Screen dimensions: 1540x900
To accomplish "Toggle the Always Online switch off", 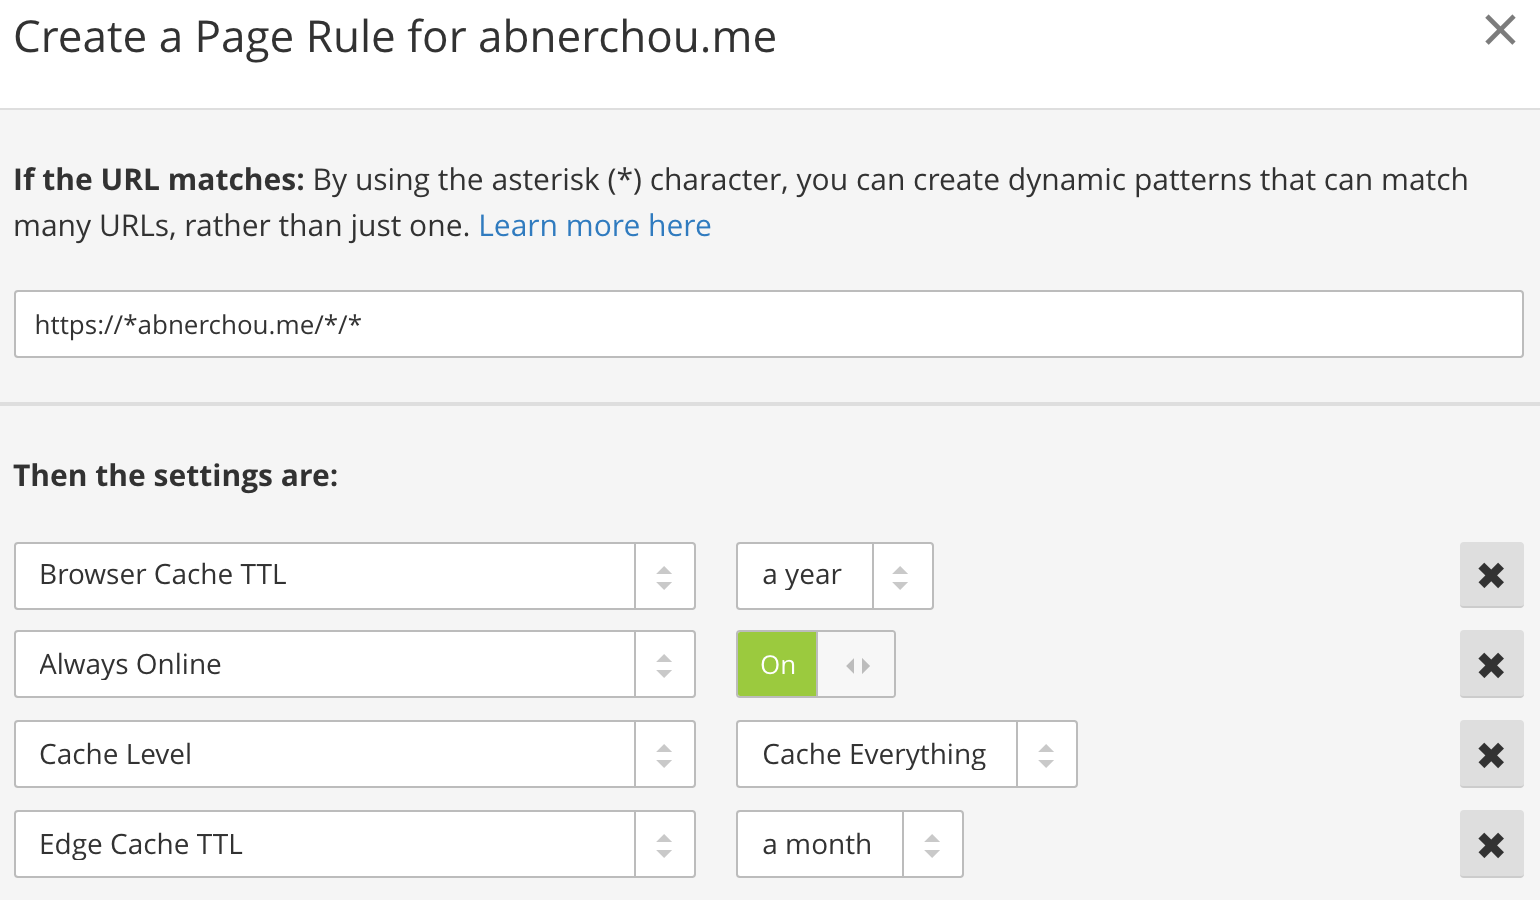I will [x=816, y=664].
